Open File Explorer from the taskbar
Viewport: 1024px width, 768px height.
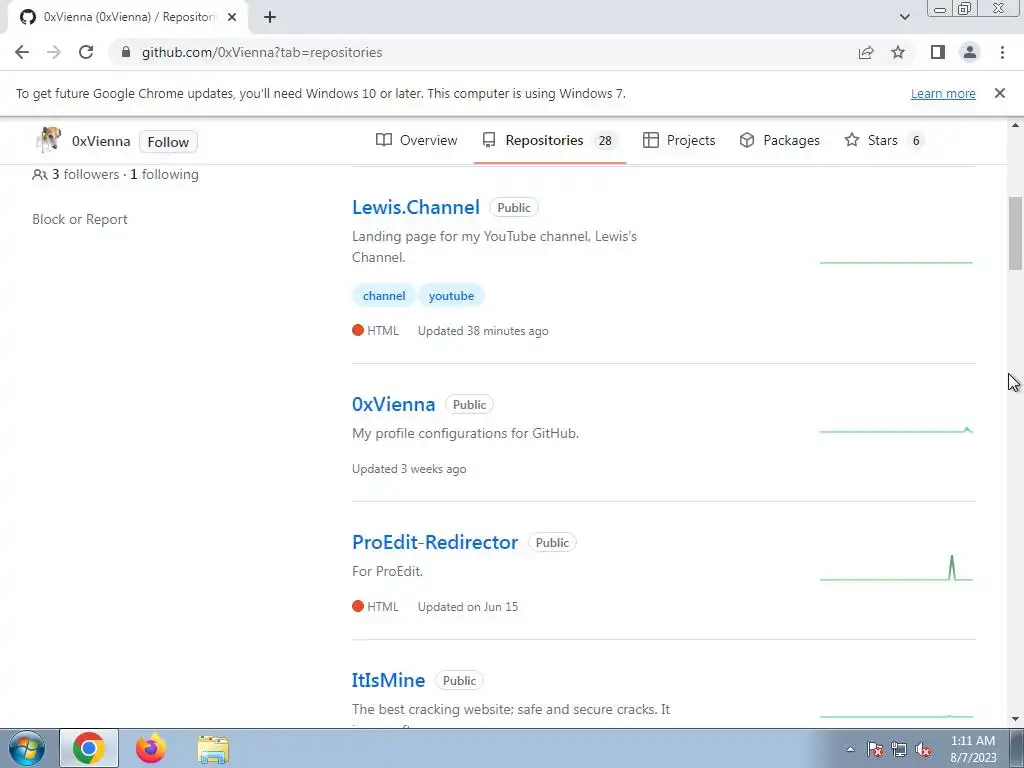coord(214,749)
